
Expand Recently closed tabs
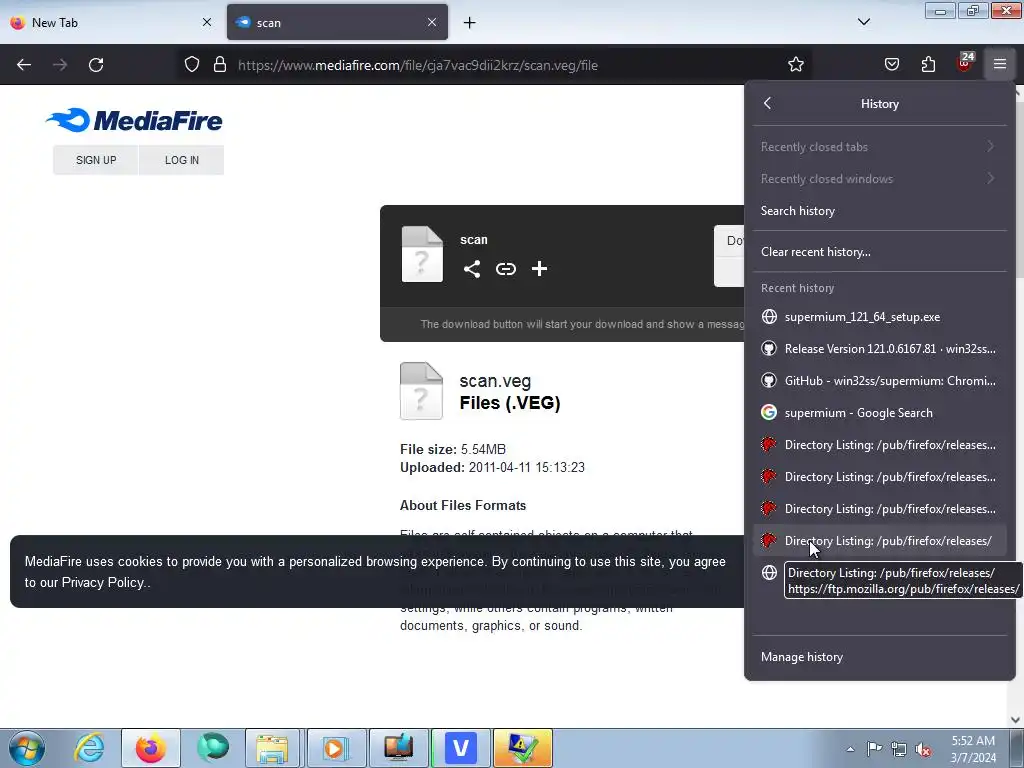[879, 147]
